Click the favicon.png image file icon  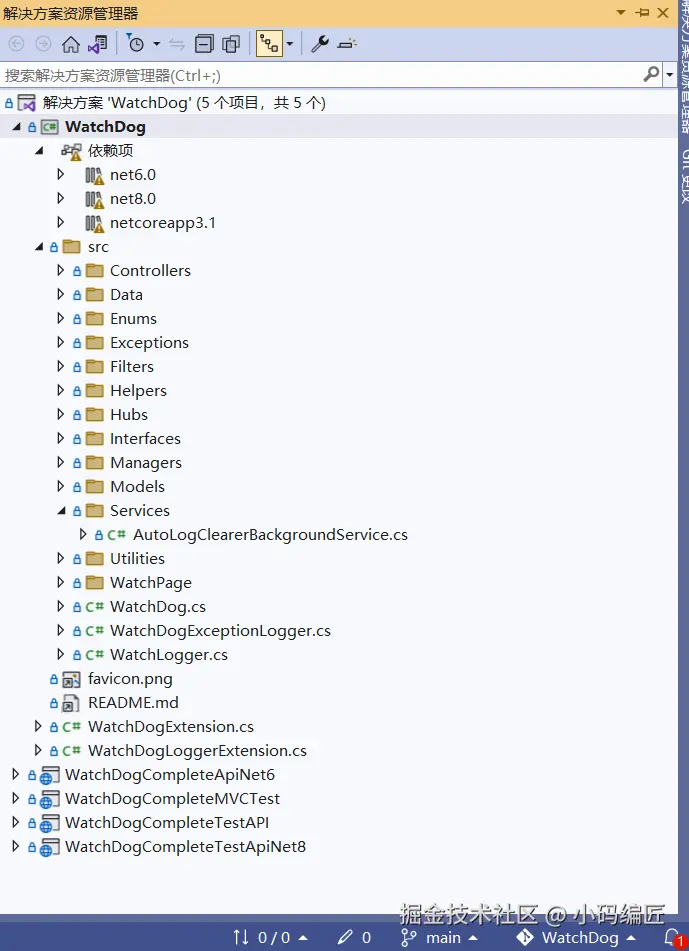(x=72, y=679)
